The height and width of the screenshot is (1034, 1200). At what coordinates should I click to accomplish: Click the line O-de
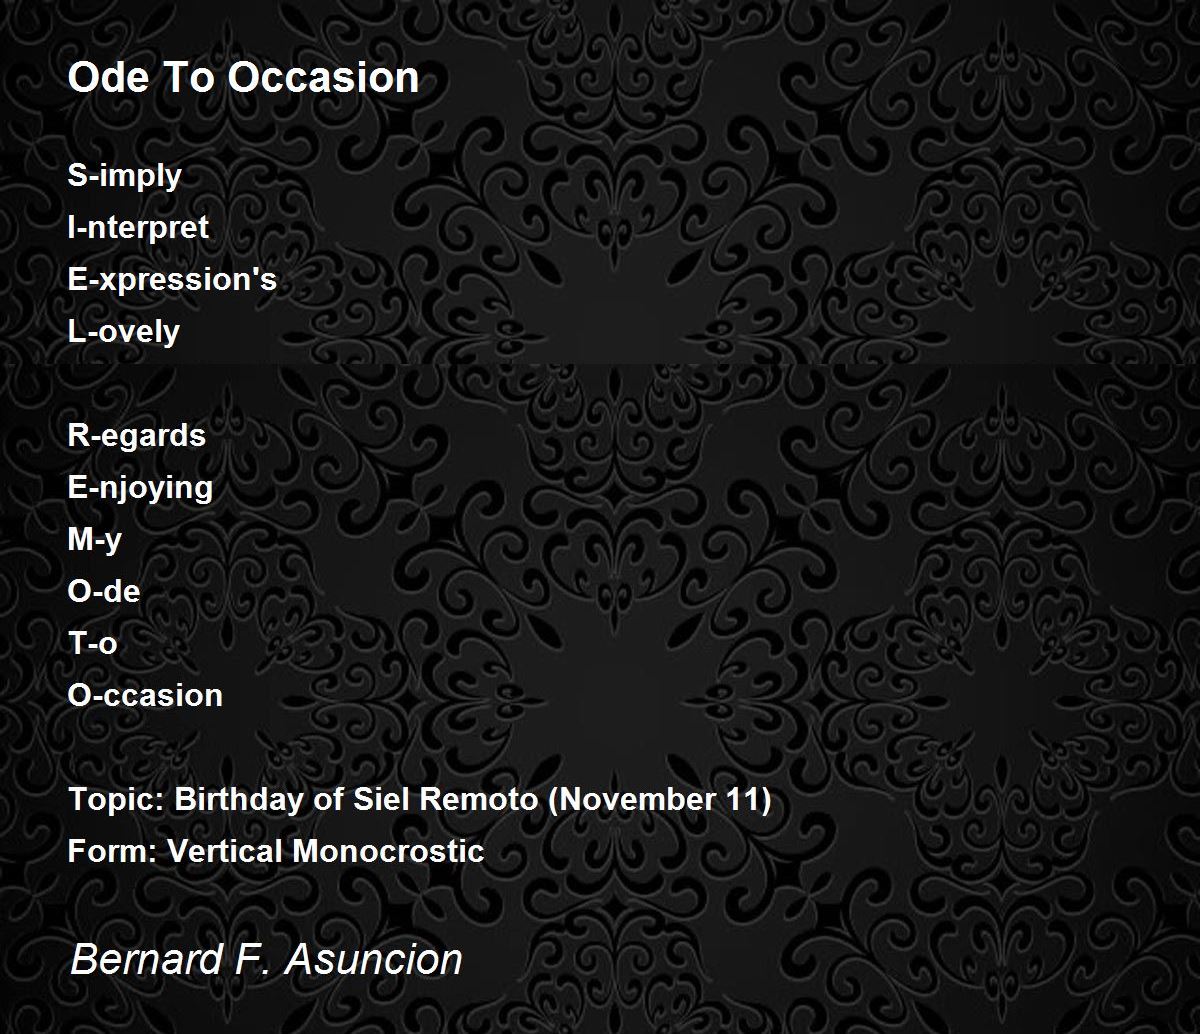coord(104,592)
